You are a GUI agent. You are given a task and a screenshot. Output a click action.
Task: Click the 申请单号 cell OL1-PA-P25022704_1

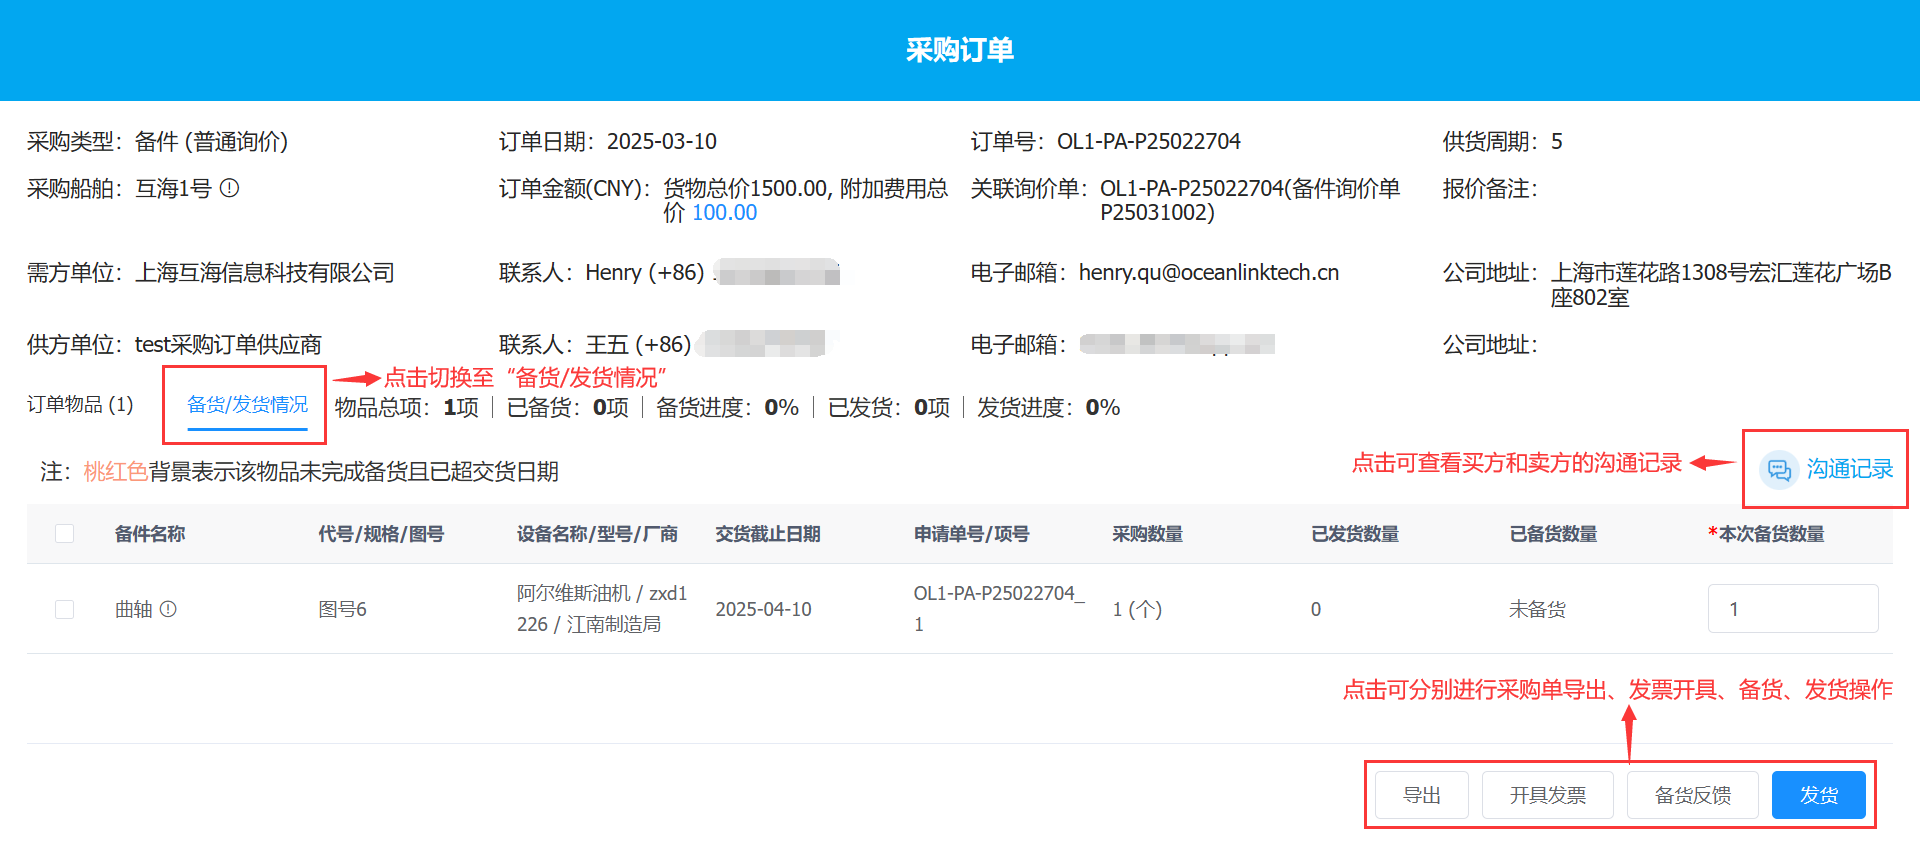(x=999, y=608)
